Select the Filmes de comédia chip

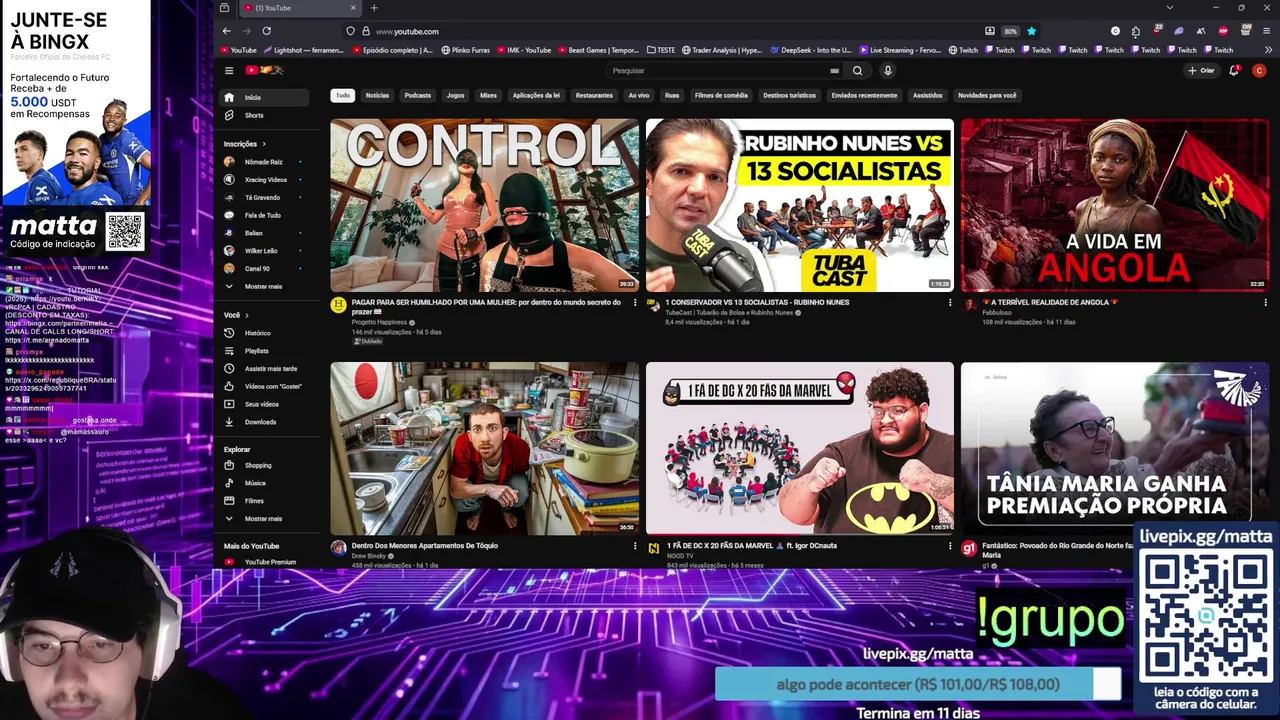[721, 95]
